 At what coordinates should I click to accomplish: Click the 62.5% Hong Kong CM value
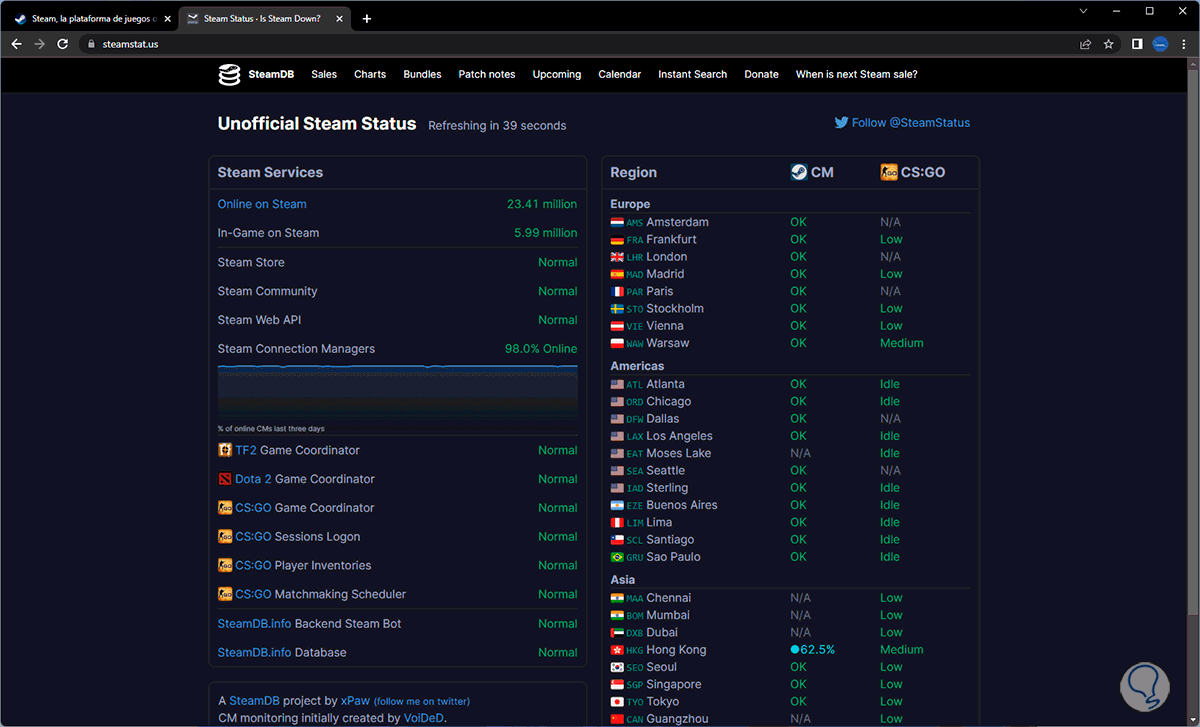(812, 650)
